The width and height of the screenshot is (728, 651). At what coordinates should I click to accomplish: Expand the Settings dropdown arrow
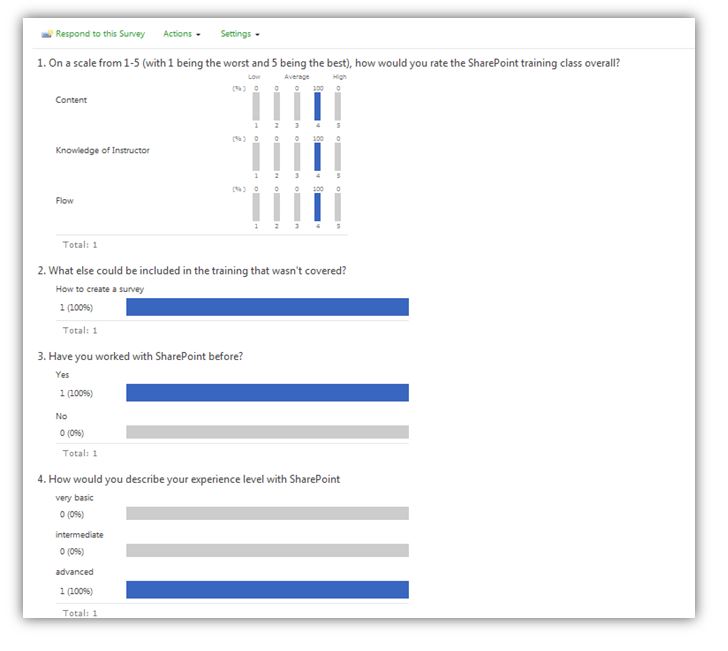coord(257,35)
